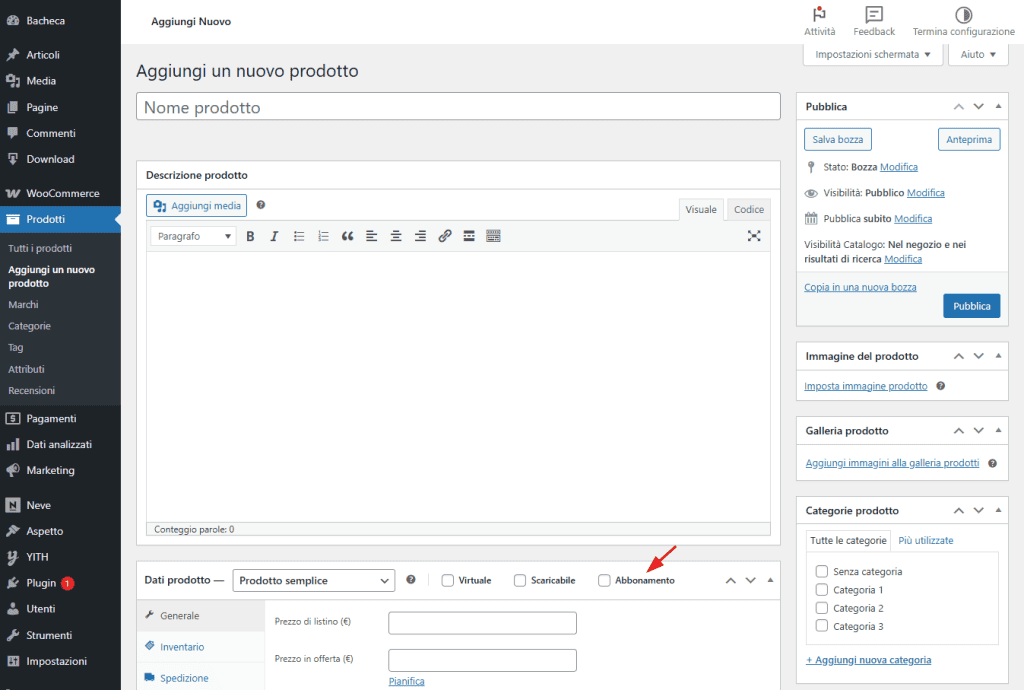Expand the Impostazioni schermata panel

(872, 54)
